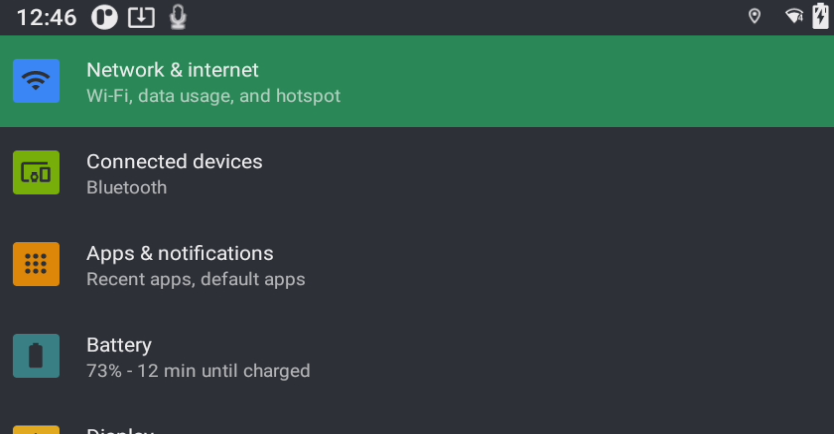This screenshot has height=434, width=834.
Task: Click the orange Apps grid icon
Action: (x=36, y=264)
